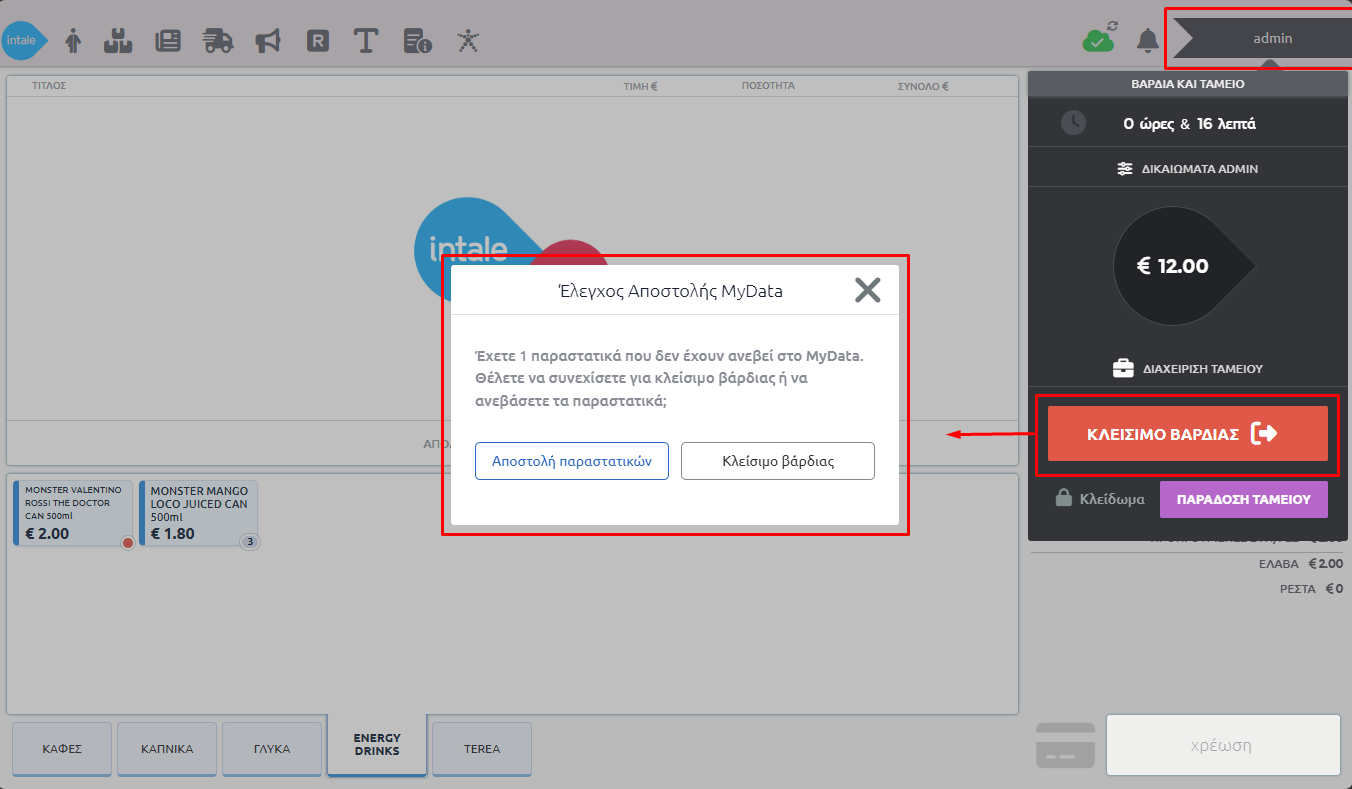This screenshot has width=1352, height=789.
Task: Select the ΓΛΥΚΑ category tab
Action: [x=272, y=748]
